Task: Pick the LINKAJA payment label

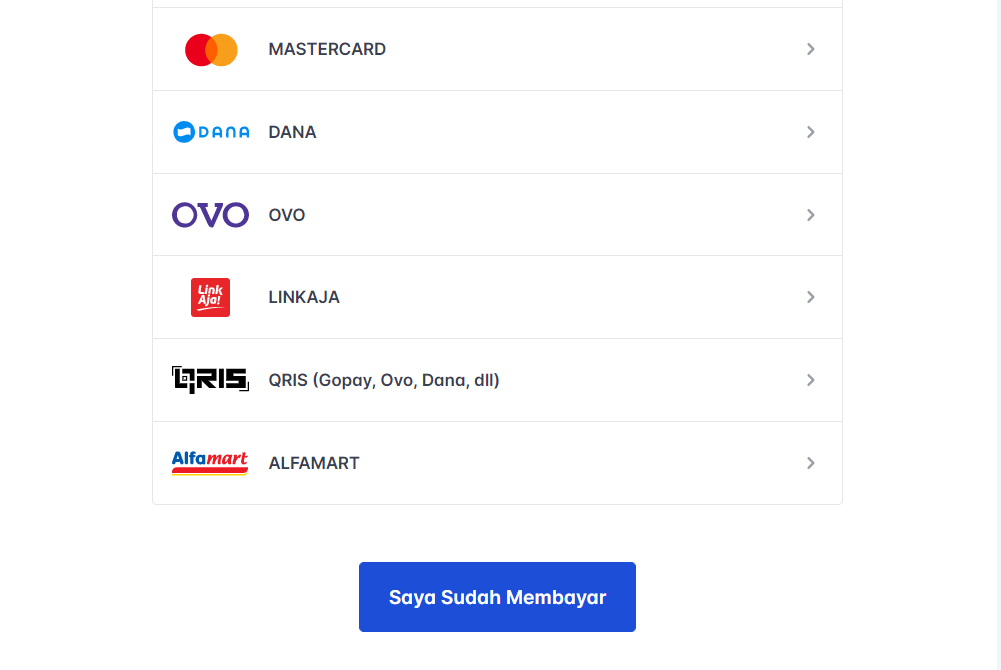Action: 304,297
